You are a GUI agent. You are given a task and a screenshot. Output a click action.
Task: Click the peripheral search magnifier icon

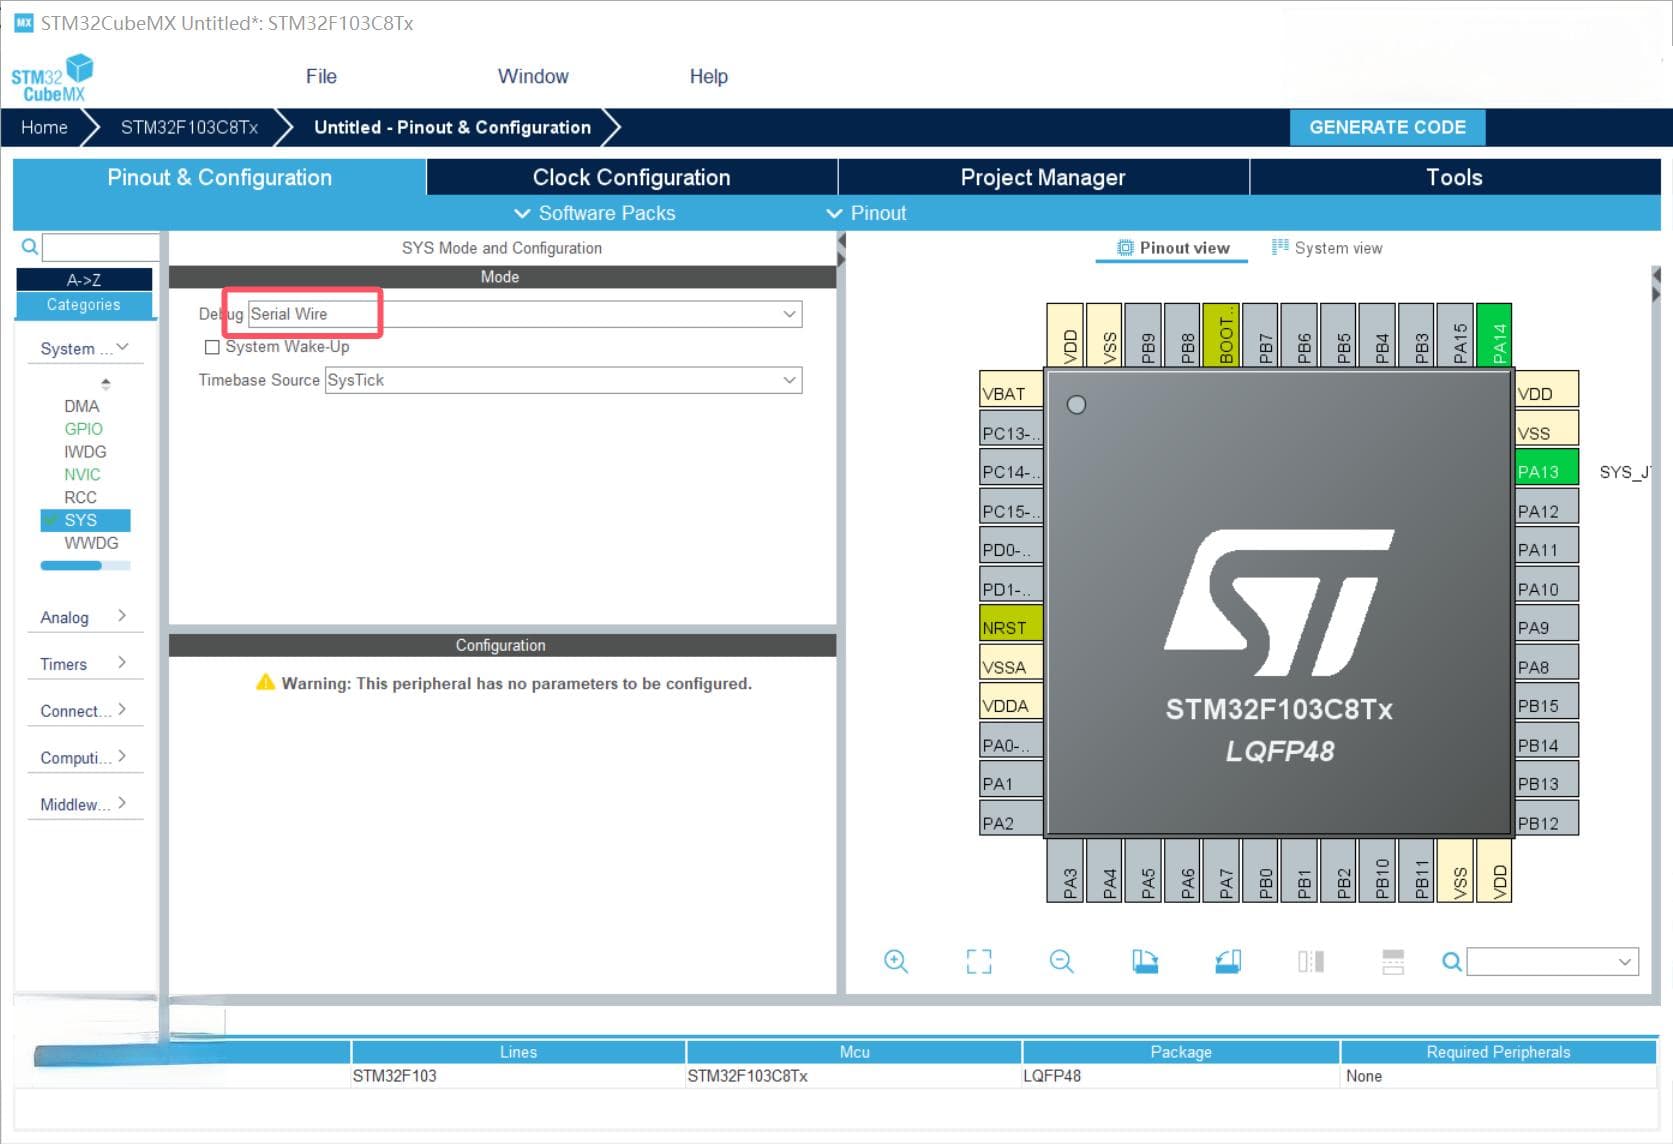tap(29, 246)
